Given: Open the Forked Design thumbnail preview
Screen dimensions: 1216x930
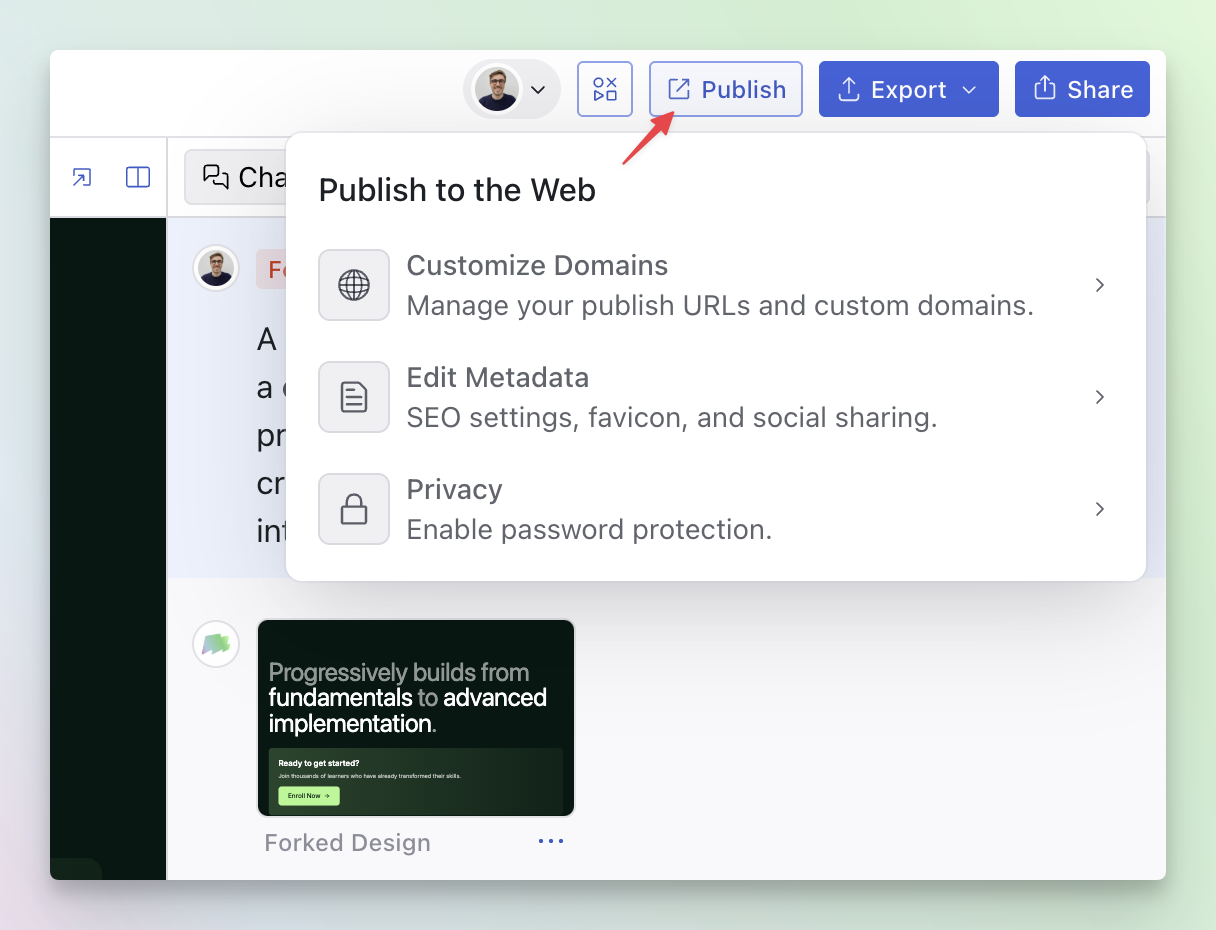Looking at the screenshot, I should [x=416, y=718].
